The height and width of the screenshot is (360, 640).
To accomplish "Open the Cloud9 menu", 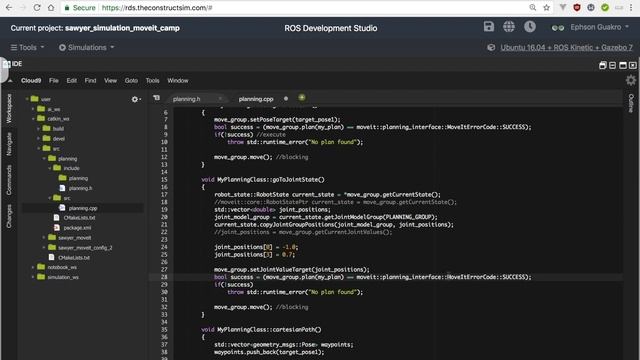I will pyautogui.click(x=31, y=81).
